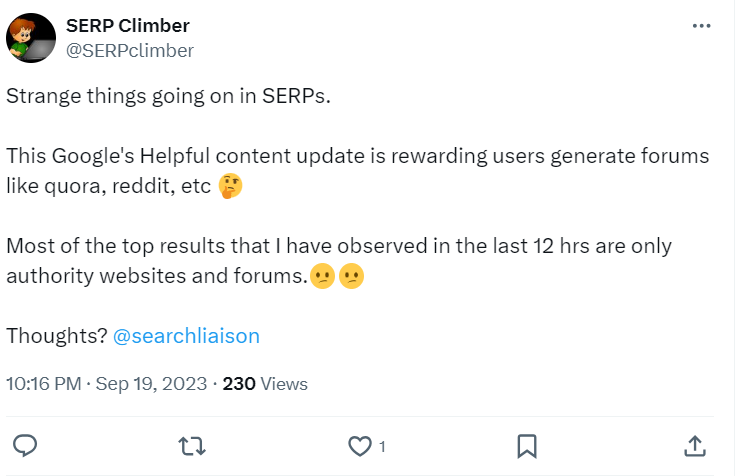The image size is (743, 476).
Task: Click the last confused face emoji
Action: (x=351, y=276)
